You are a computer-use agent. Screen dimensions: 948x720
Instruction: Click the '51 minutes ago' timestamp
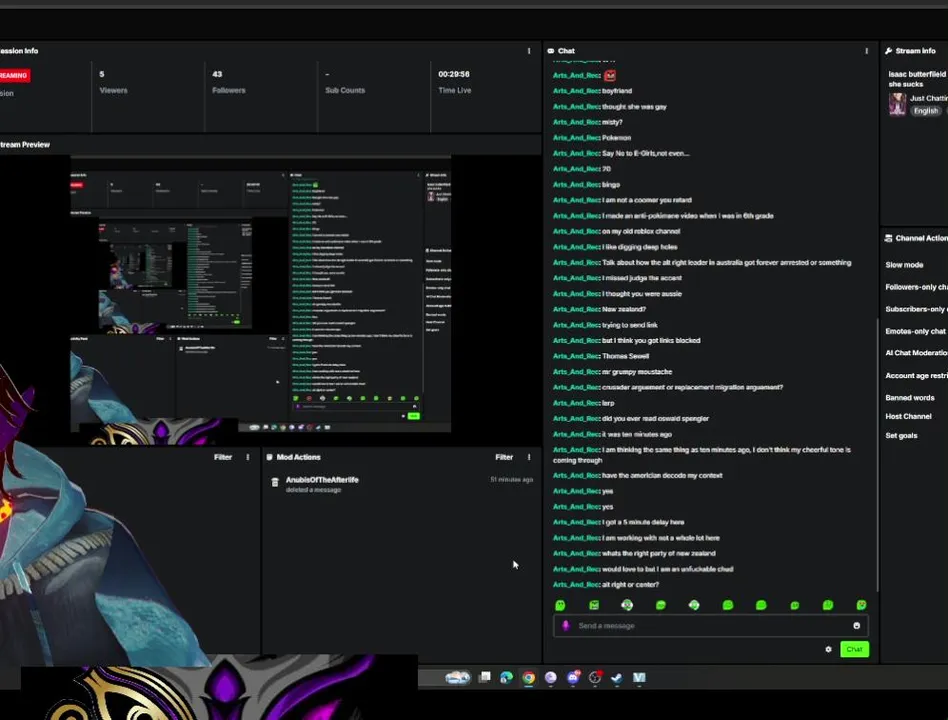point(511,480)
